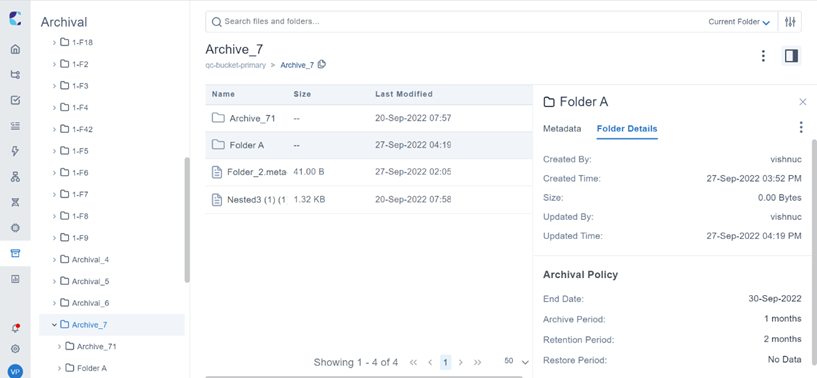Screen dimensions: 817x378
Task: Switch to the Metadata tab
Action: 562,129
